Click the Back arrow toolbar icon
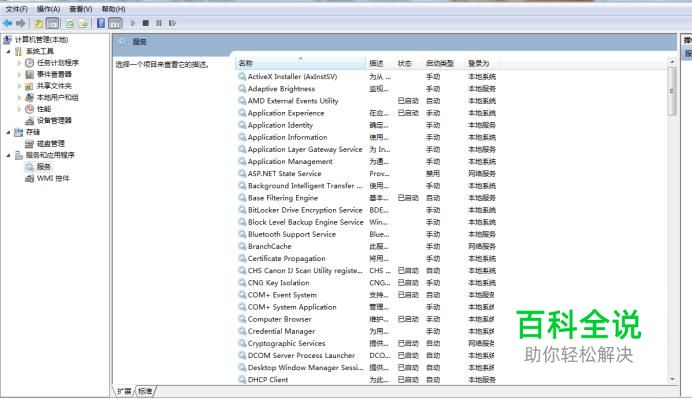 pos(7,23)
